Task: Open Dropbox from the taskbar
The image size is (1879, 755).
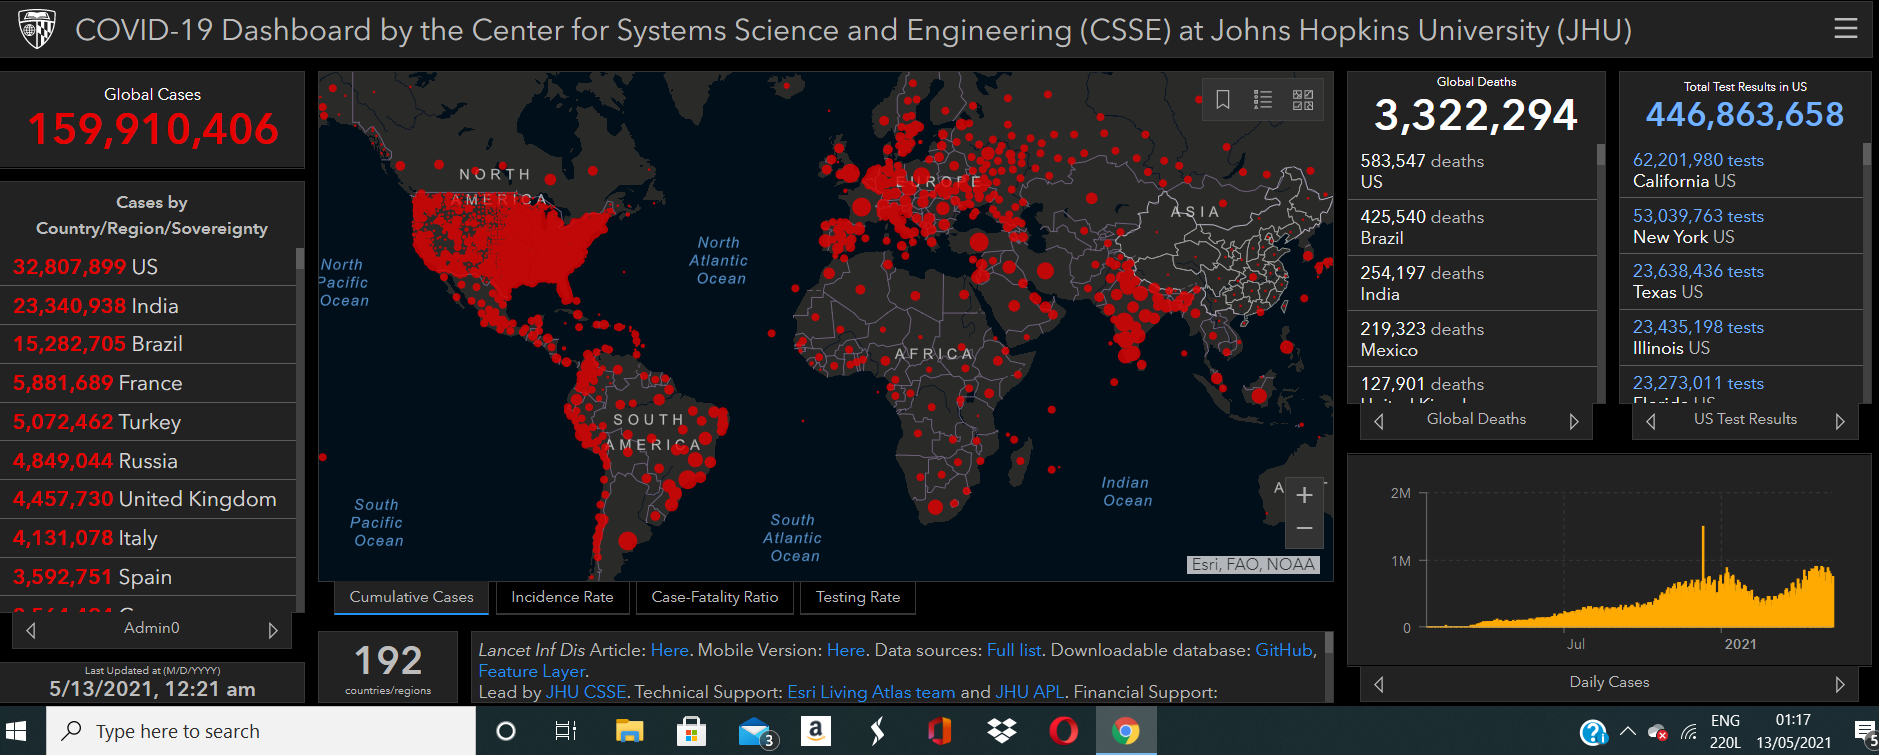Action: point(1001,731)
